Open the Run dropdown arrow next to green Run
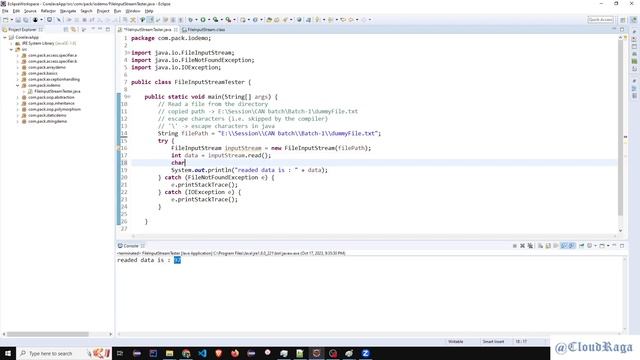The width and height of the screenshot is (640, 360). pos(209,20)
